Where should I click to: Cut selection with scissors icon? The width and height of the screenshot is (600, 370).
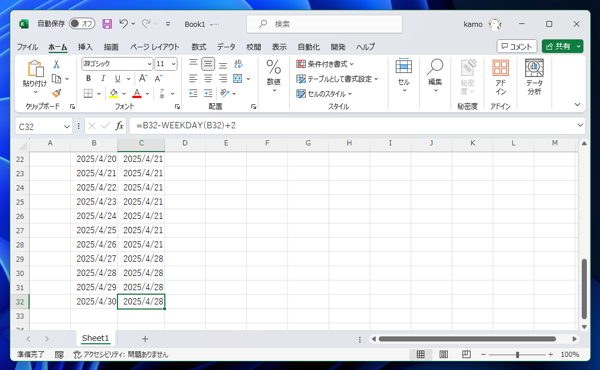(x=57, y=64)
